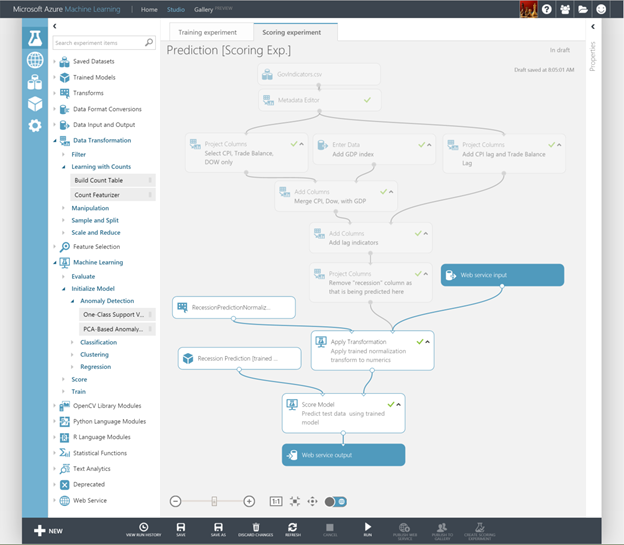624x545 pixels.
Task: Select the Web service input node
Action: pos(502,275)
